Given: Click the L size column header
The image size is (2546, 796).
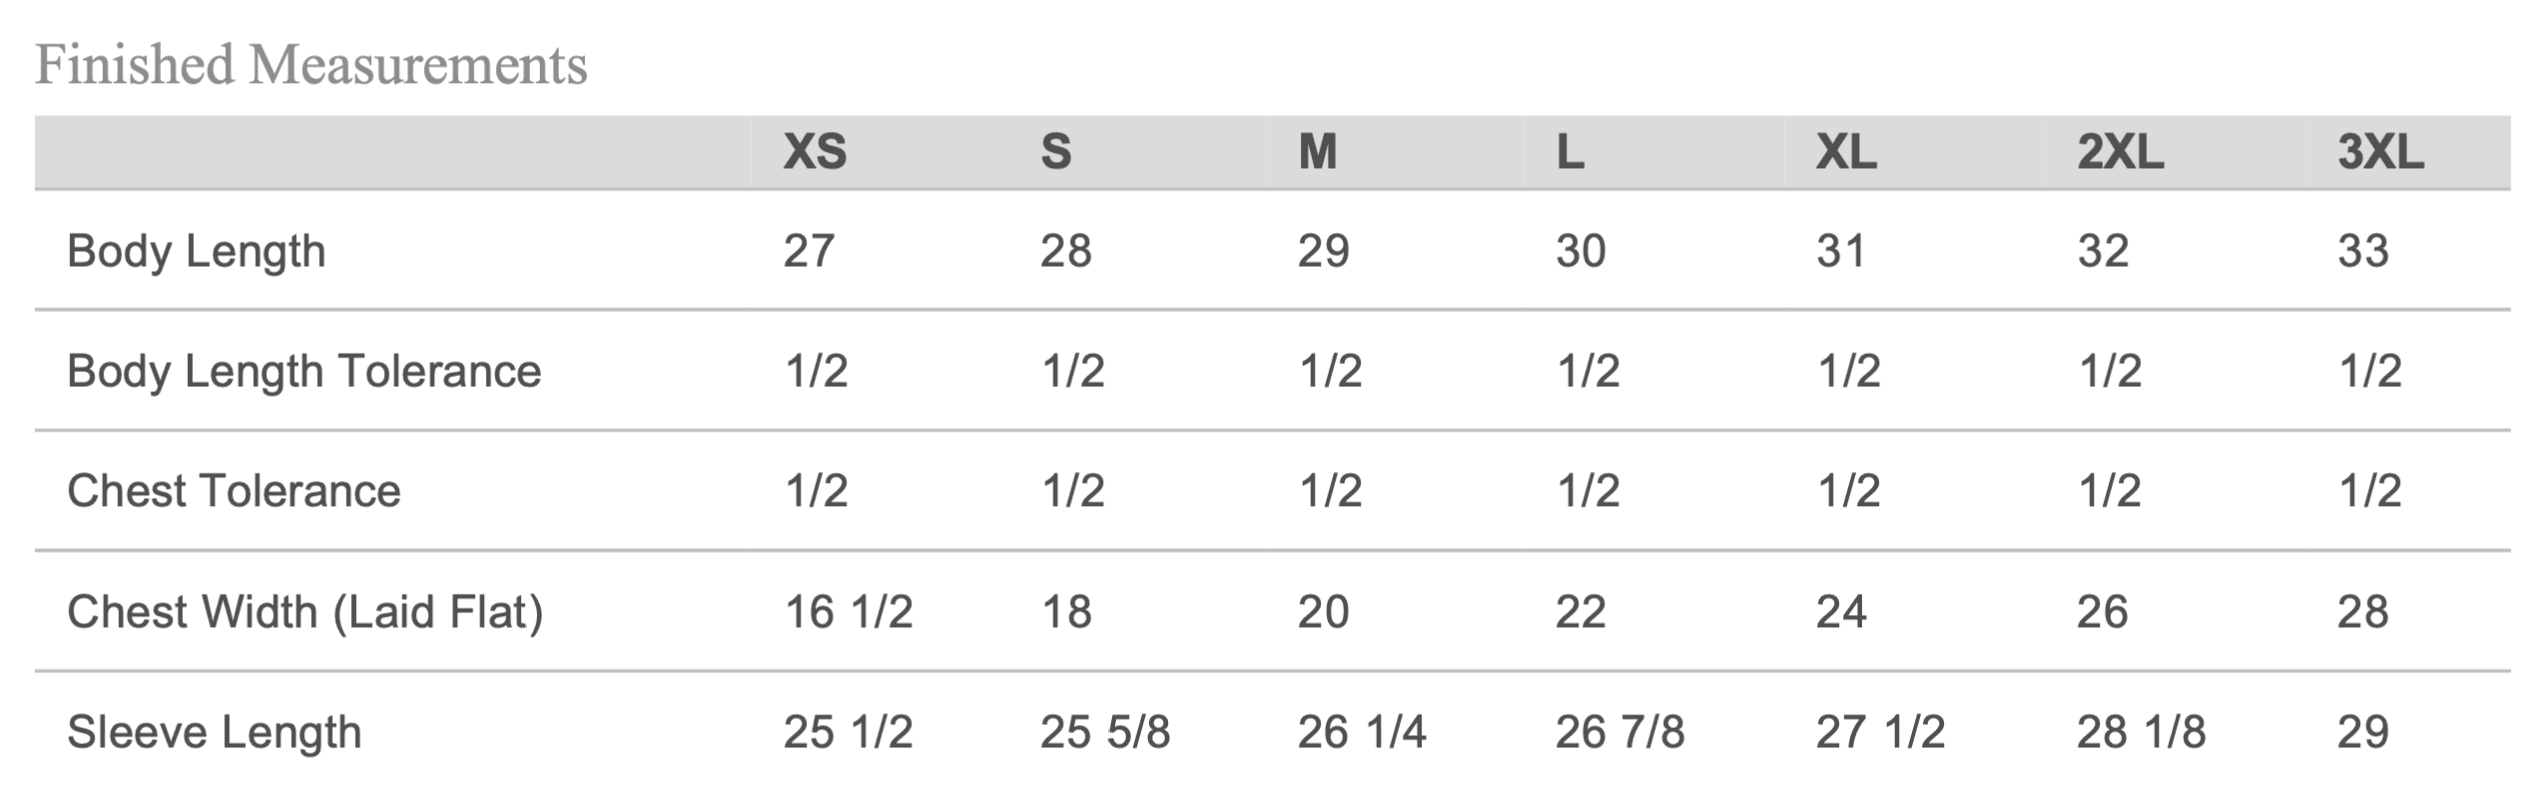Looking at the screenshot, I should tap(1570, 153).
